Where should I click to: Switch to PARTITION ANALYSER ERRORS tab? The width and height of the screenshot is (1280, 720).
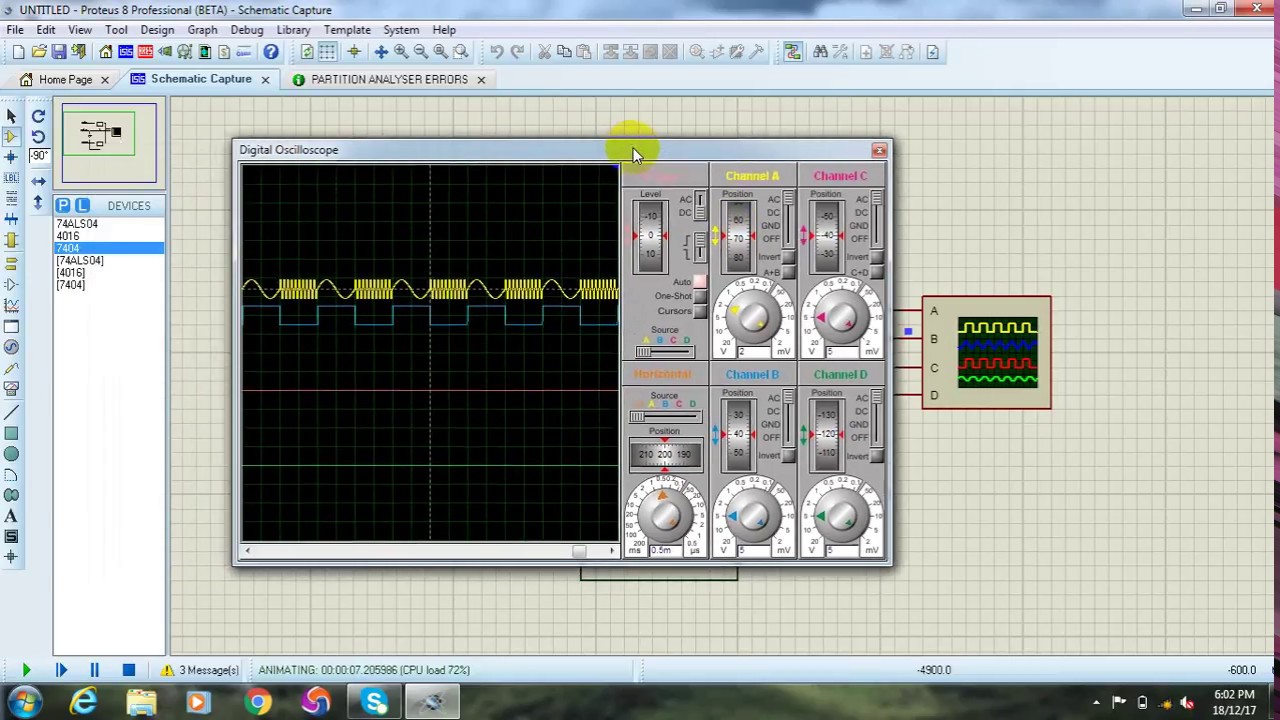[389, 79]
